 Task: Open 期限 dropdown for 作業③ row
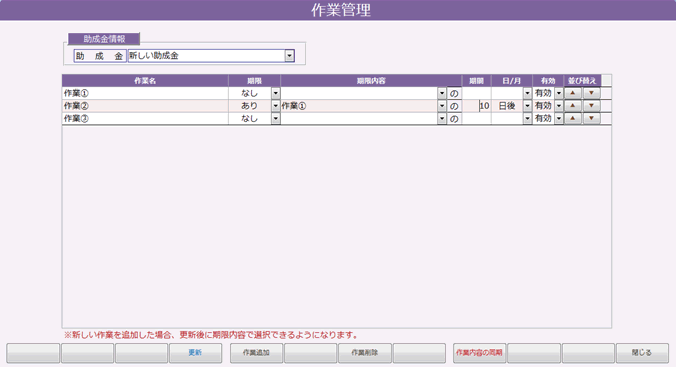pos(275,118)
